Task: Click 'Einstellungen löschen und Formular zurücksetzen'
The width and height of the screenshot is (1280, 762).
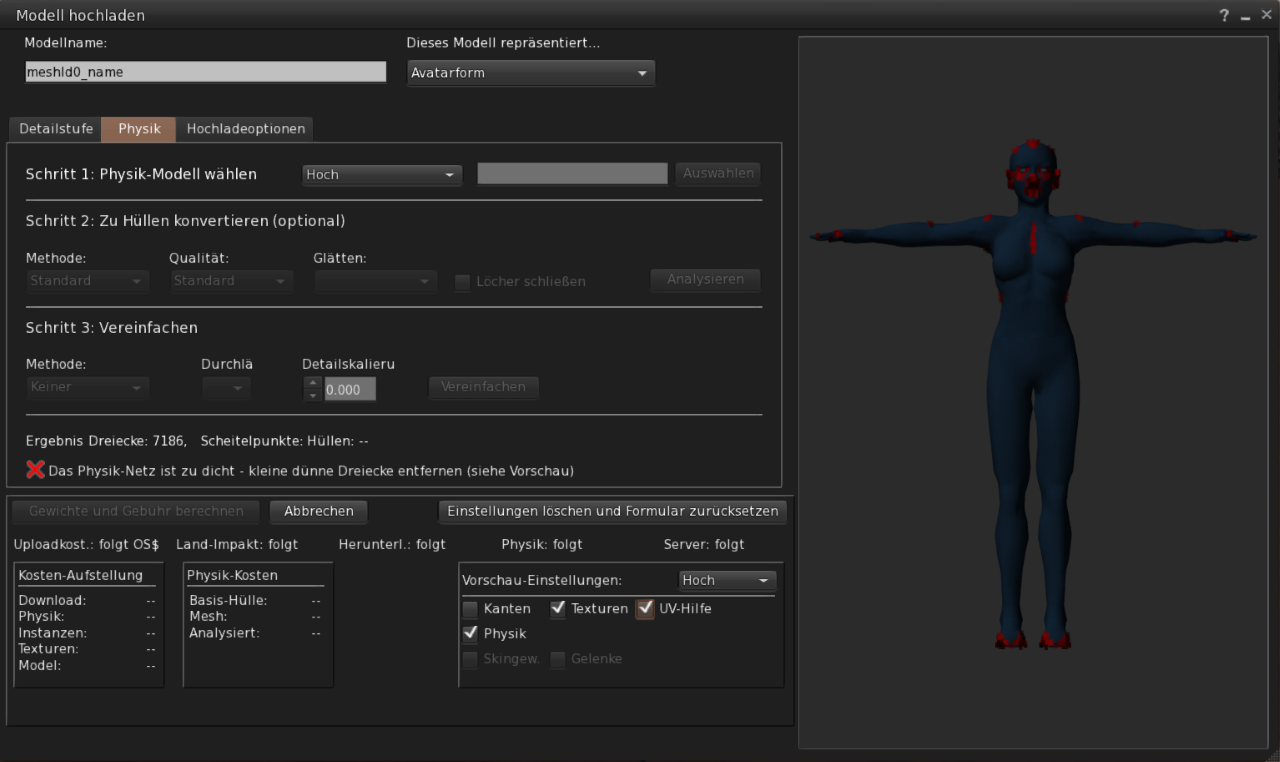Action: pos(612,511)
